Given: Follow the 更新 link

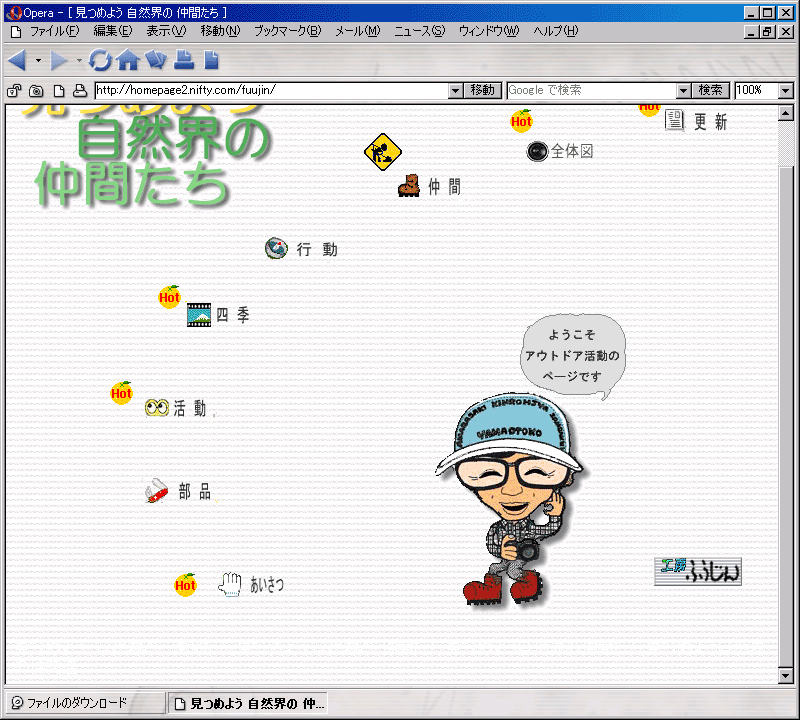Looking at the screenshot, I should tap(710, 122).
